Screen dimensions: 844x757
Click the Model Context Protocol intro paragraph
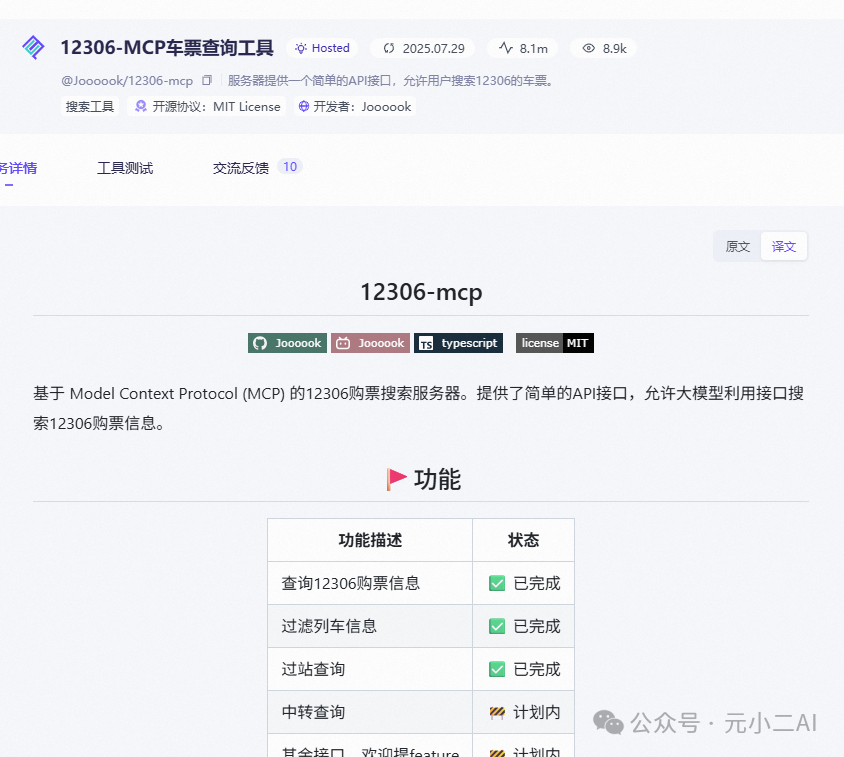[418, 408]
